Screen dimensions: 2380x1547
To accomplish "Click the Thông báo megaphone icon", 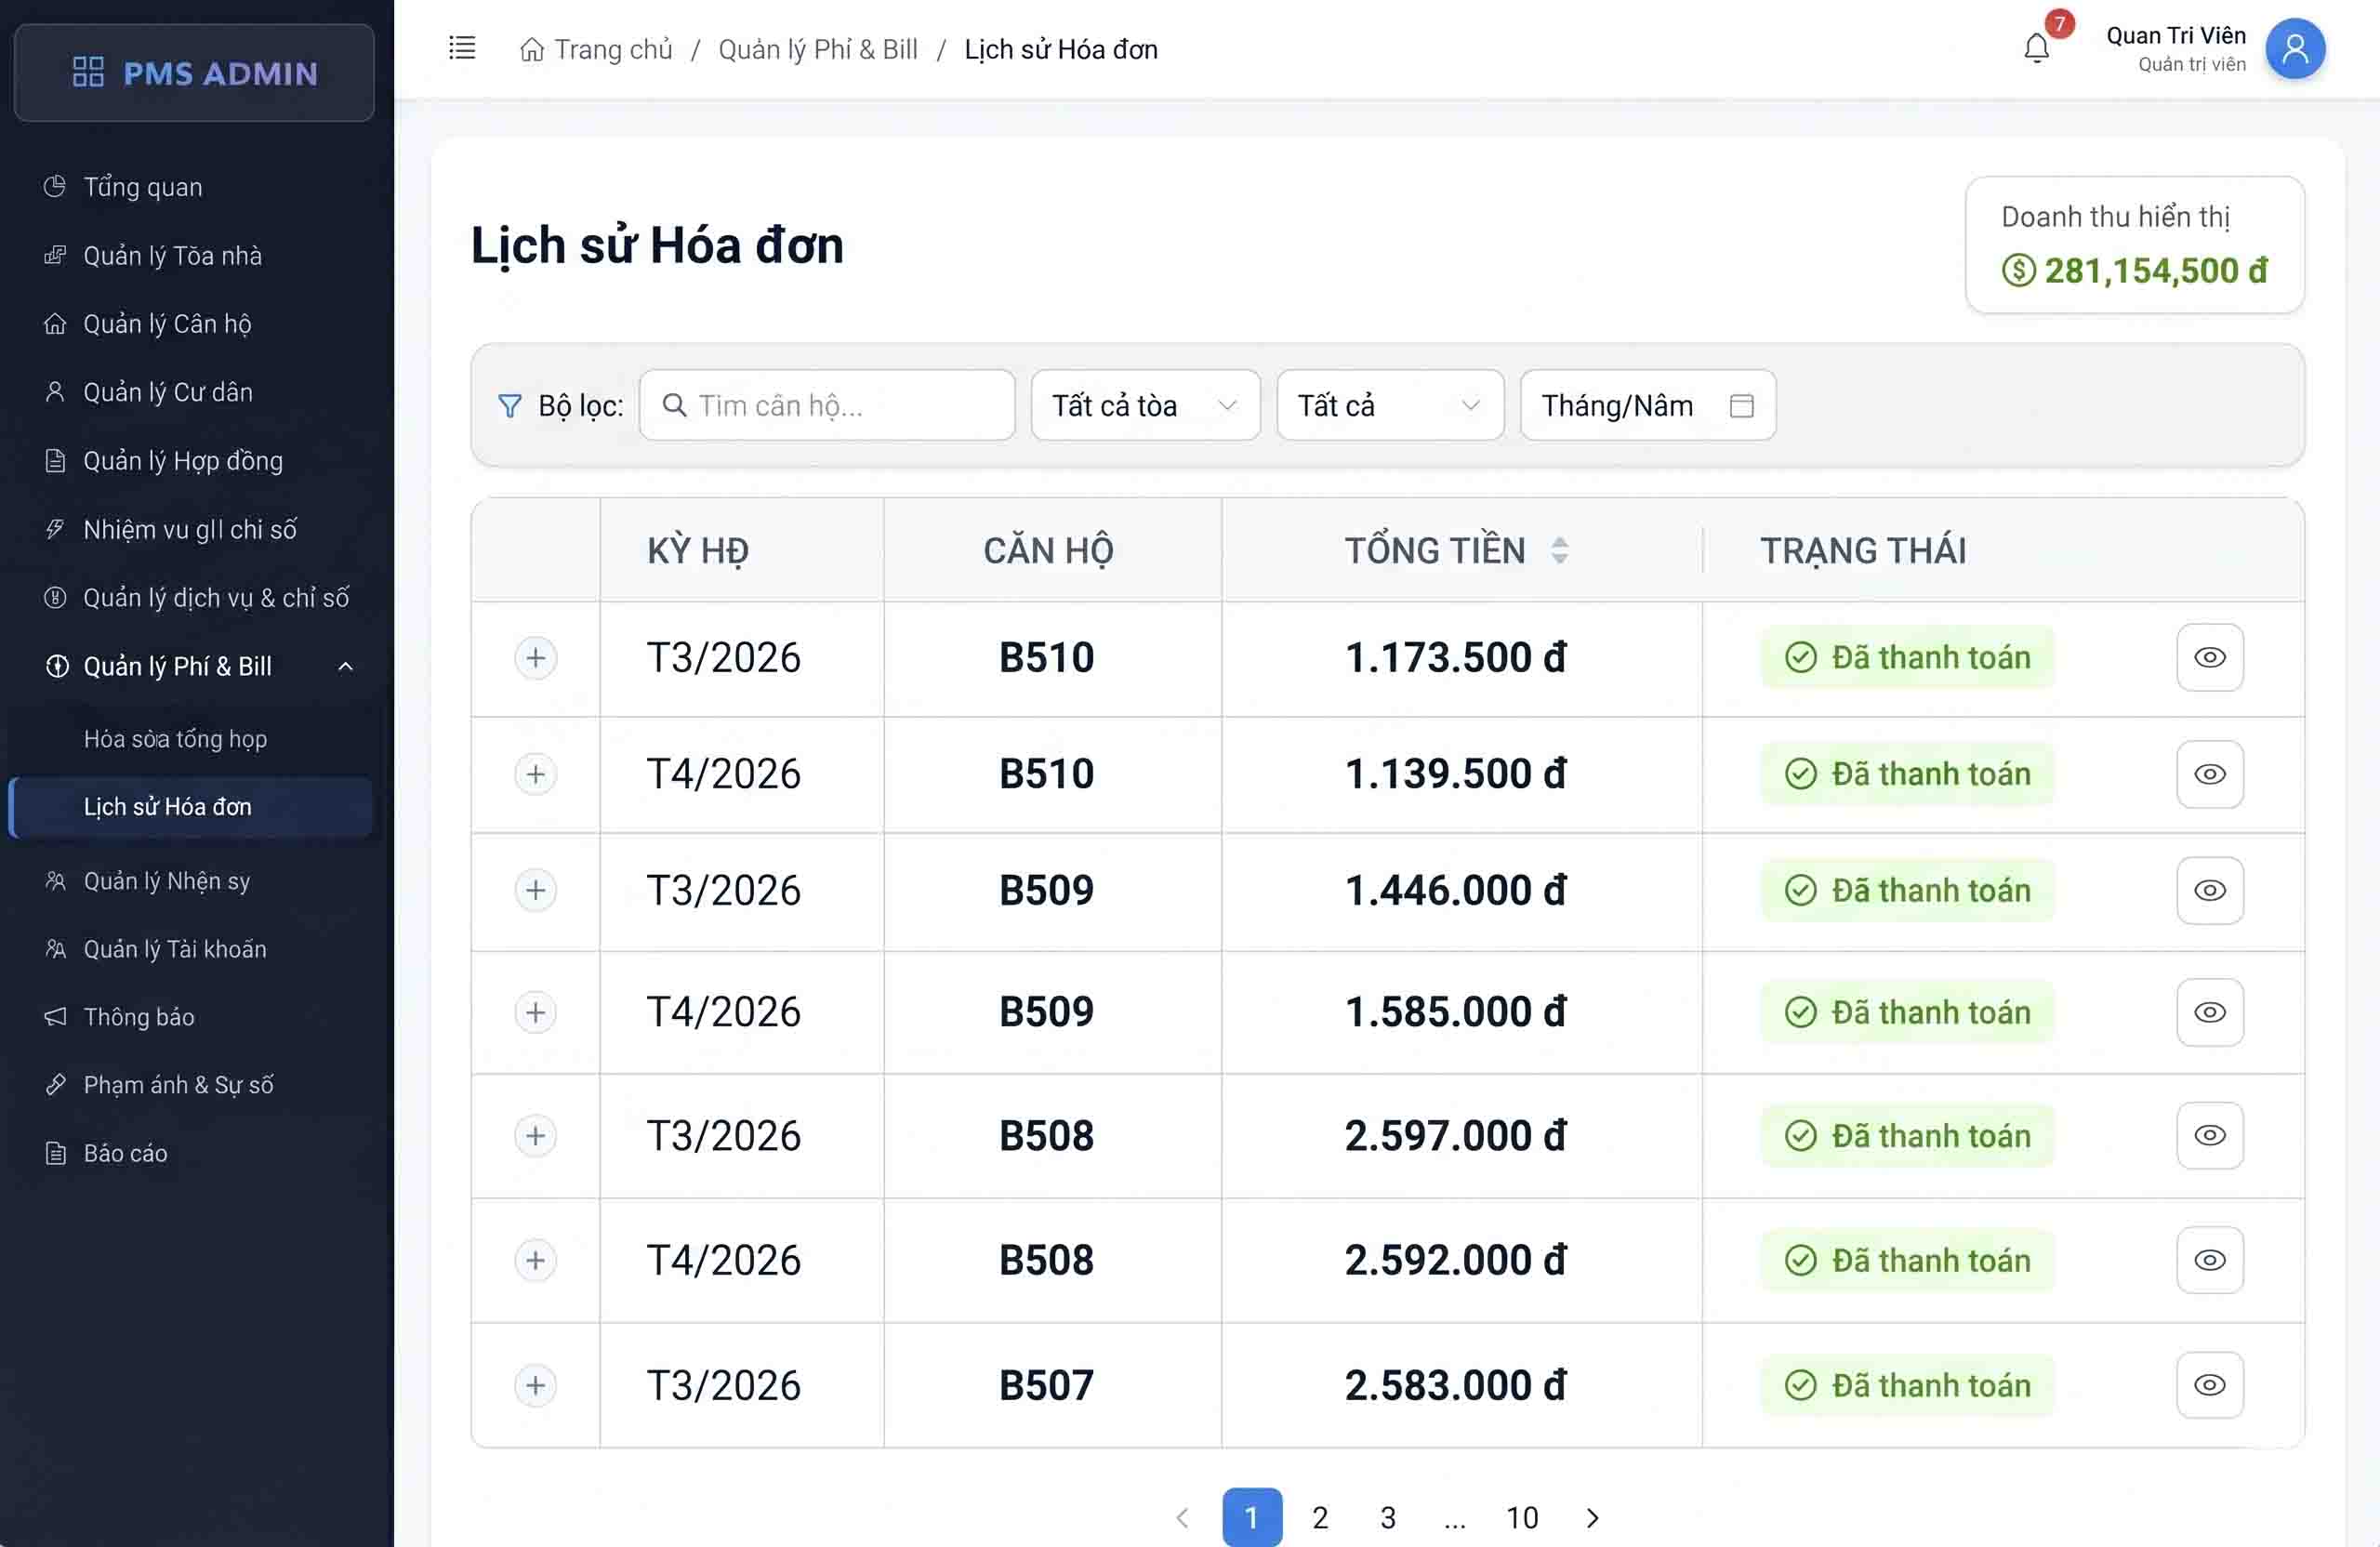I will (x=55, y=1016).
